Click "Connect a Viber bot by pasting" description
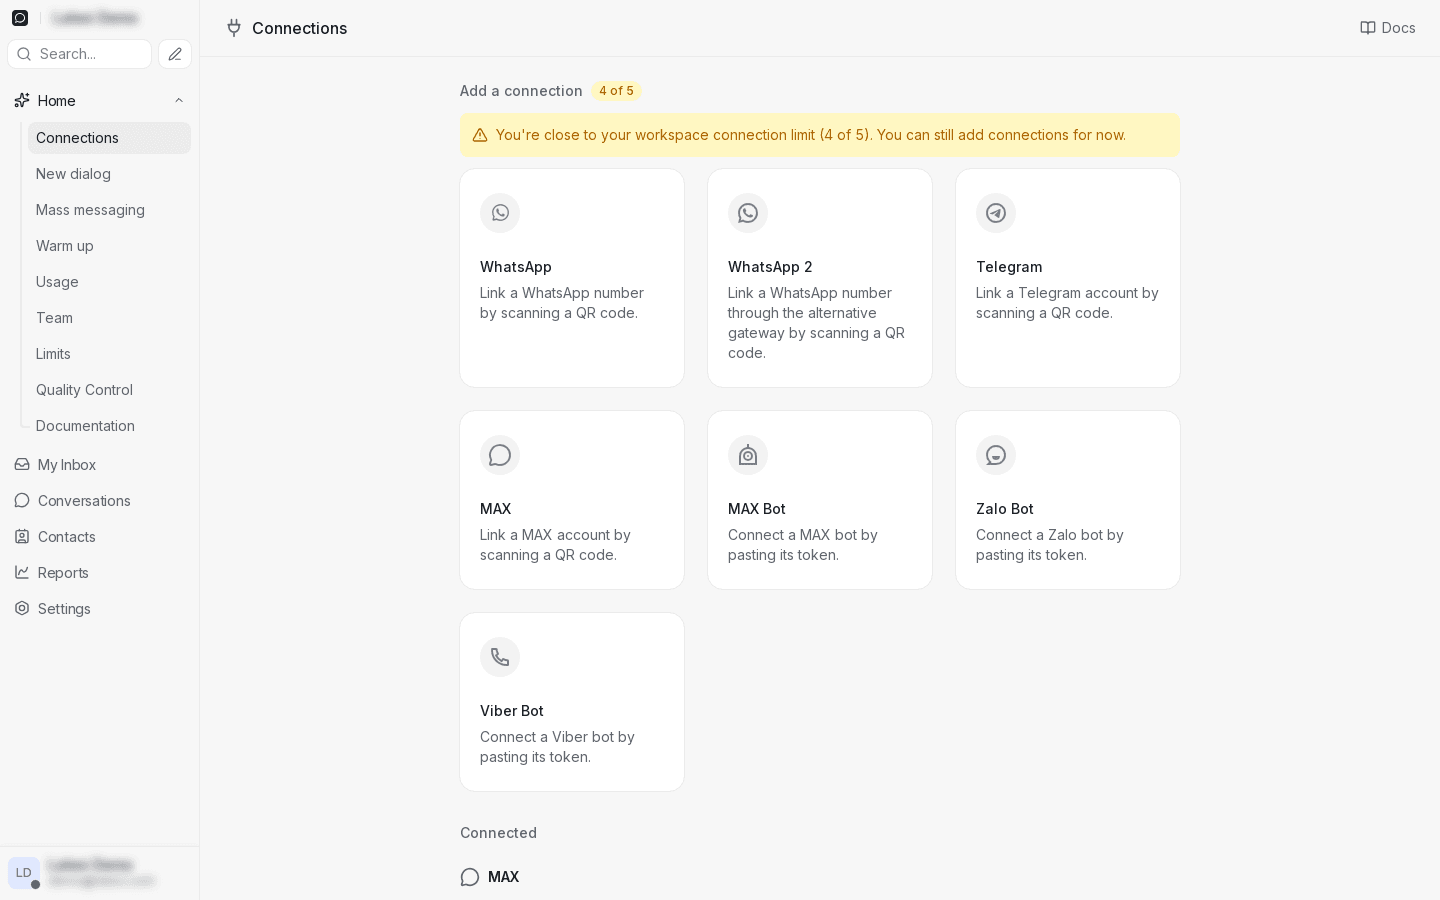This screenshot has width=1440, height=900. (557, 747)
